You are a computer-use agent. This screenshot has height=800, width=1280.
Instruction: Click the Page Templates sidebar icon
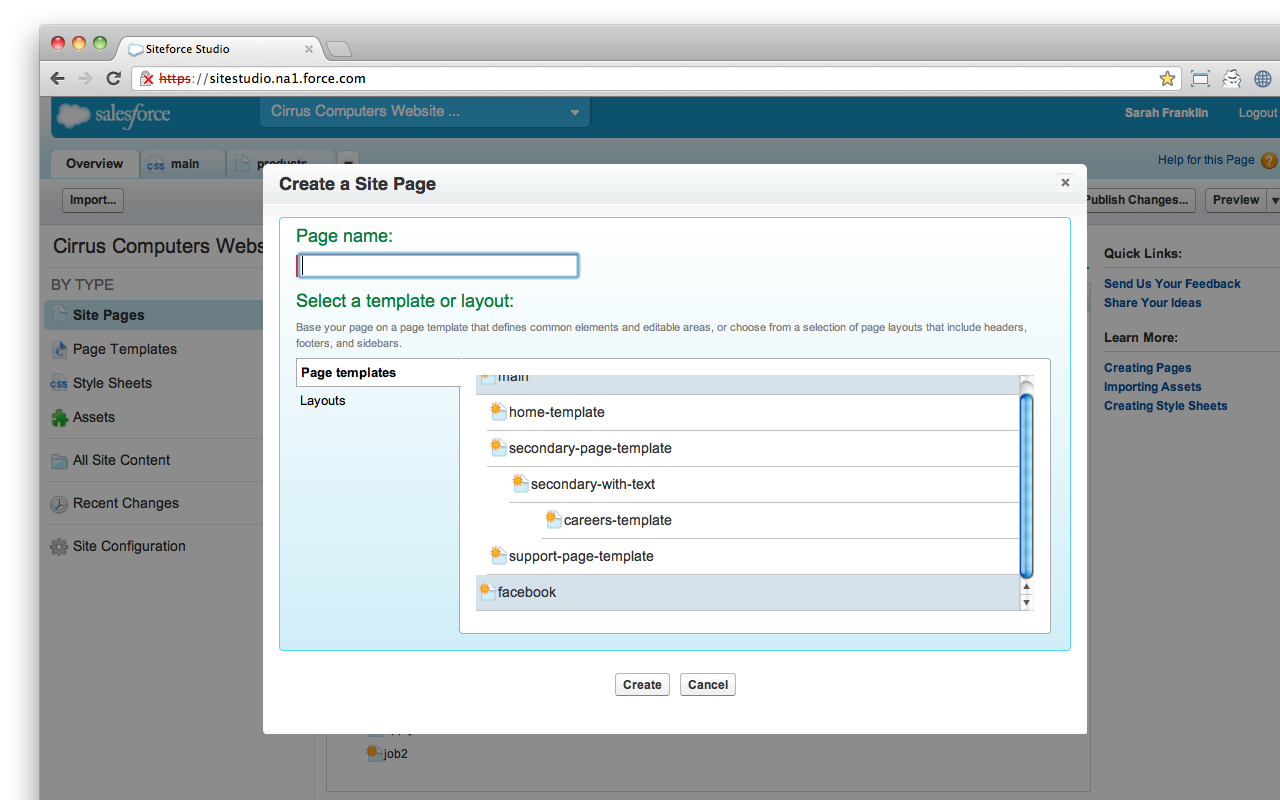59,349
